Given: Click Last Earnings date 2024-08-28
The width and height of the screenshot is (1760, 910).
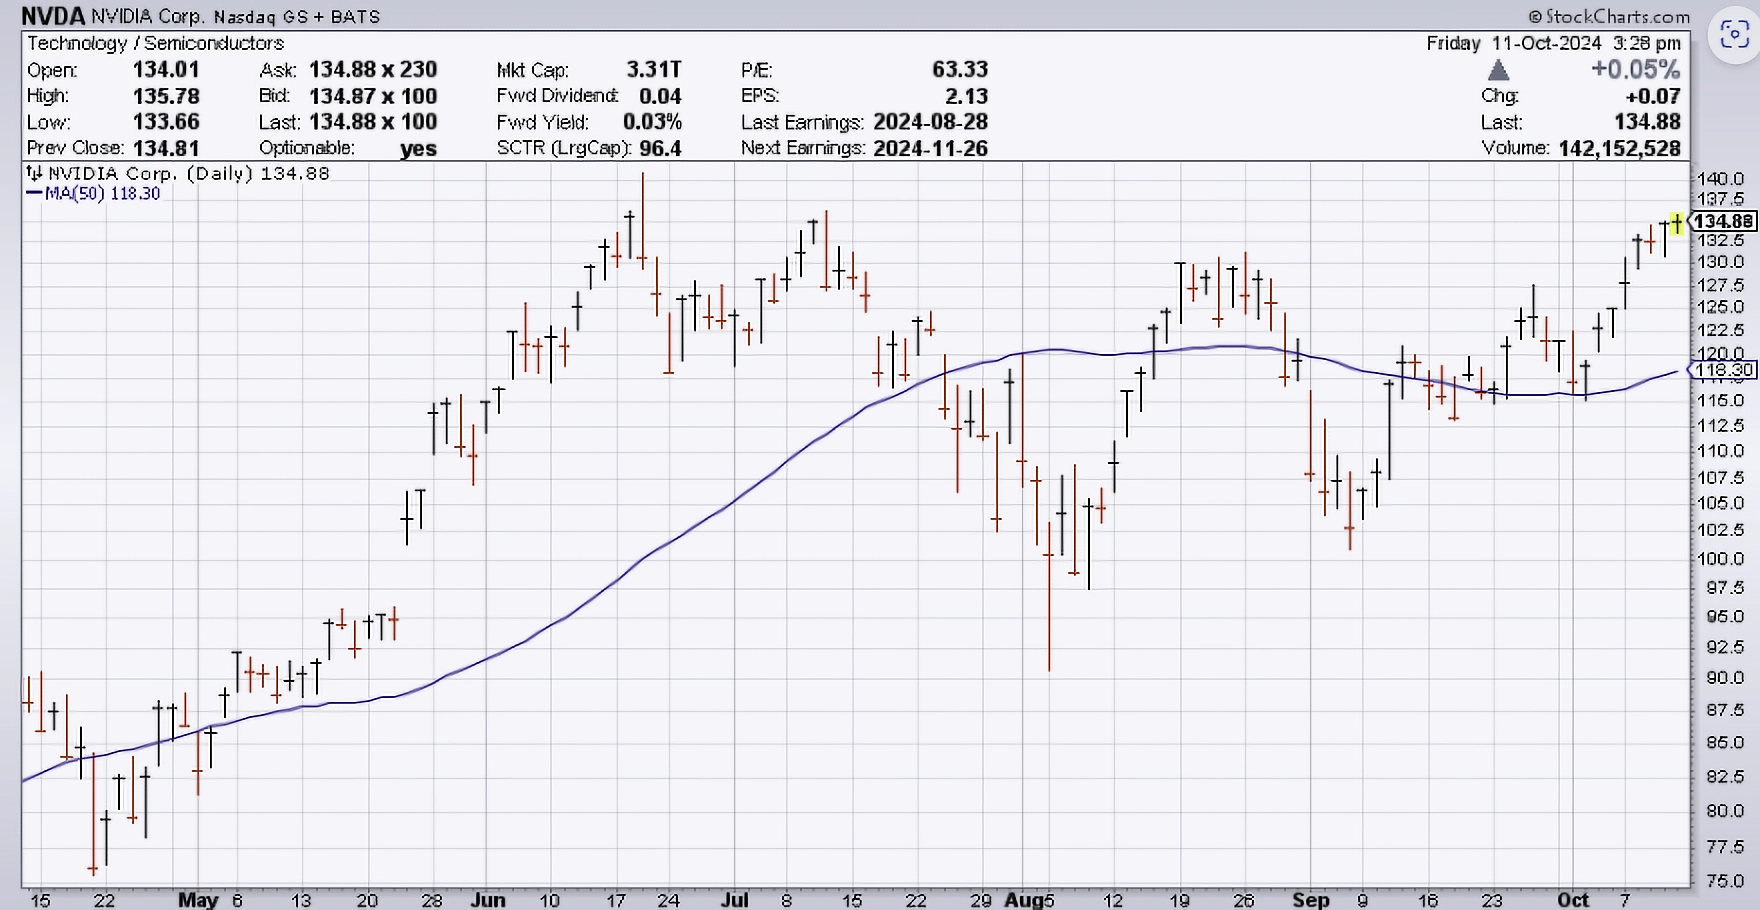Looking at the screenshot, I should pos(930,122).
